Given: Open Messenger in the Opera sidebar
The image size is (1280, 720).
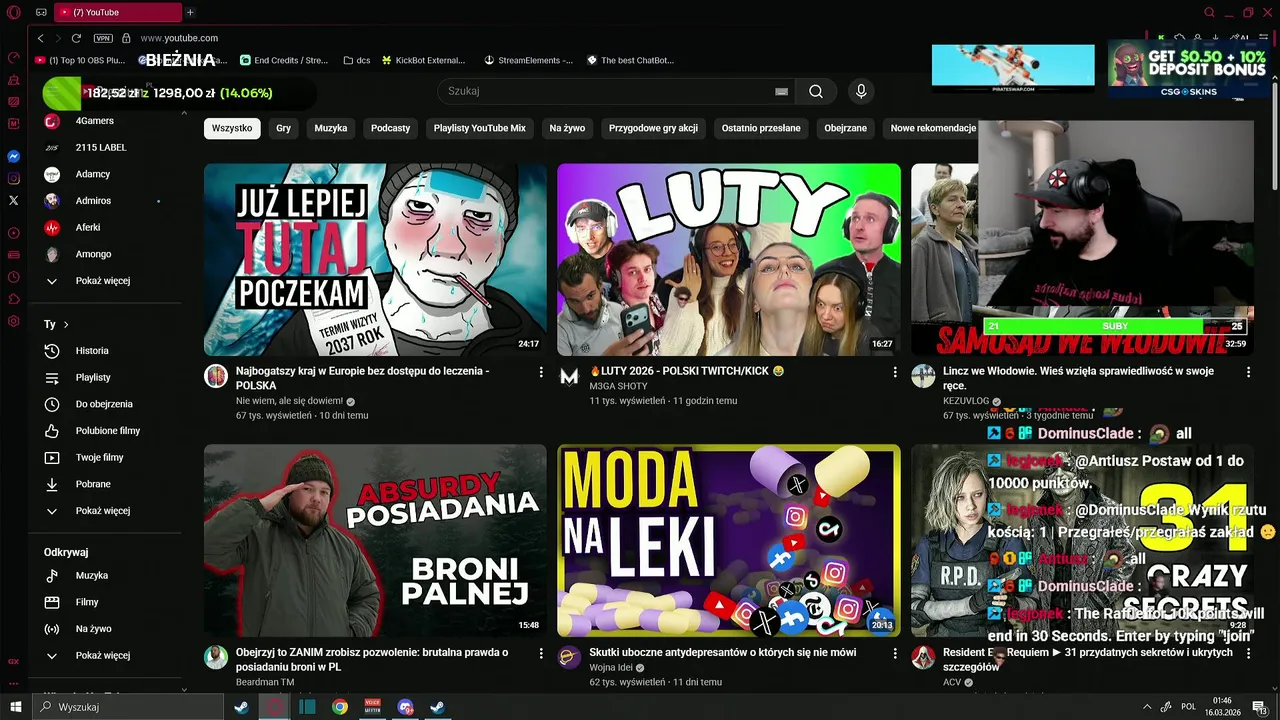Looking at the screenshot, I should click(x=14, y=157).
